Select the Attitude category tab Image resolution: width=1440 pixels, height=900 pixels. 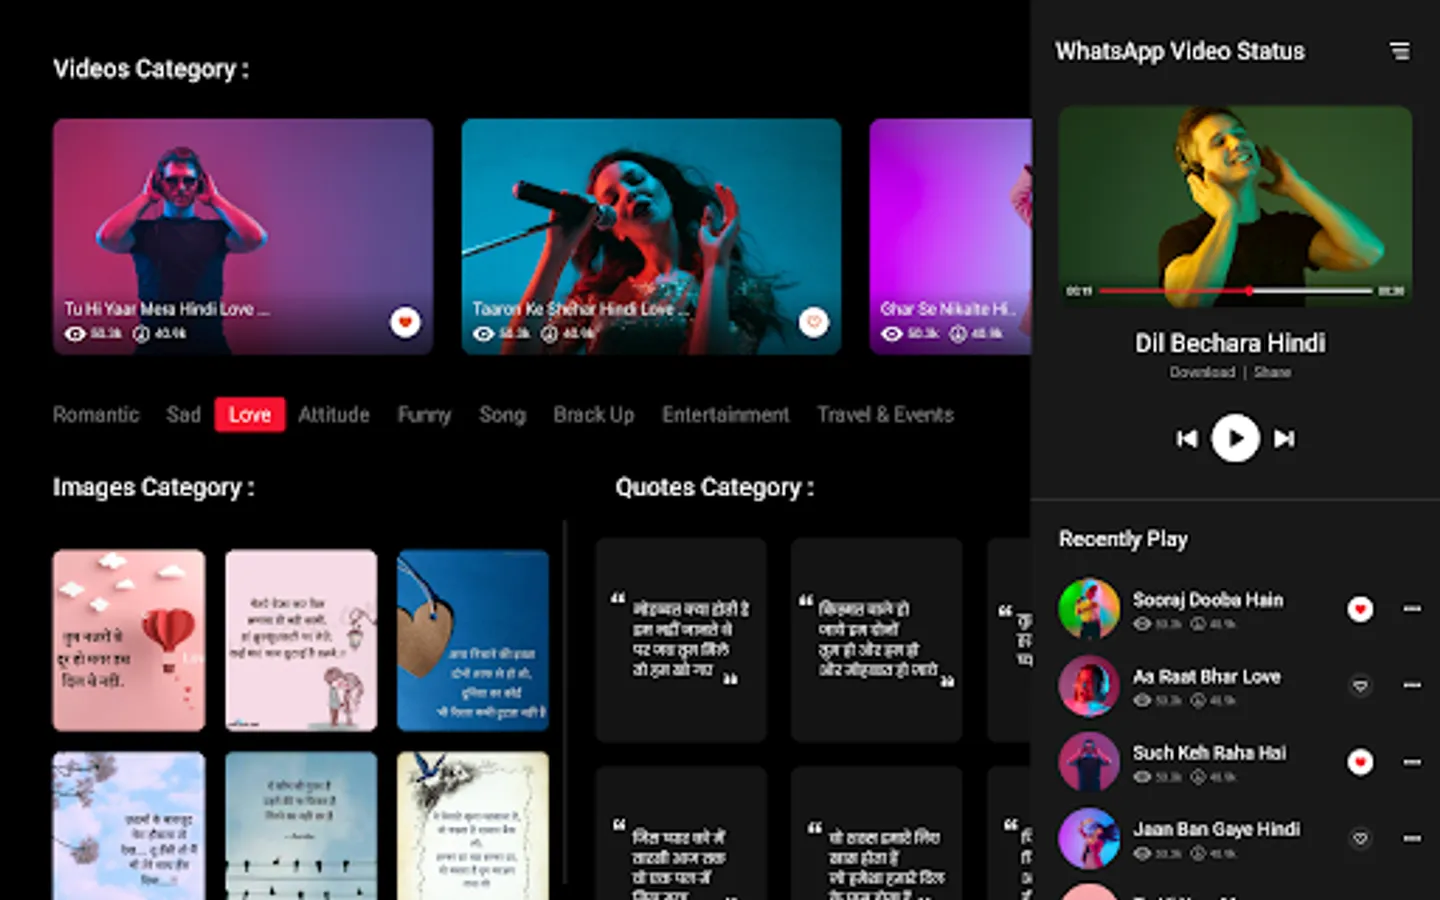pos(334,415)
